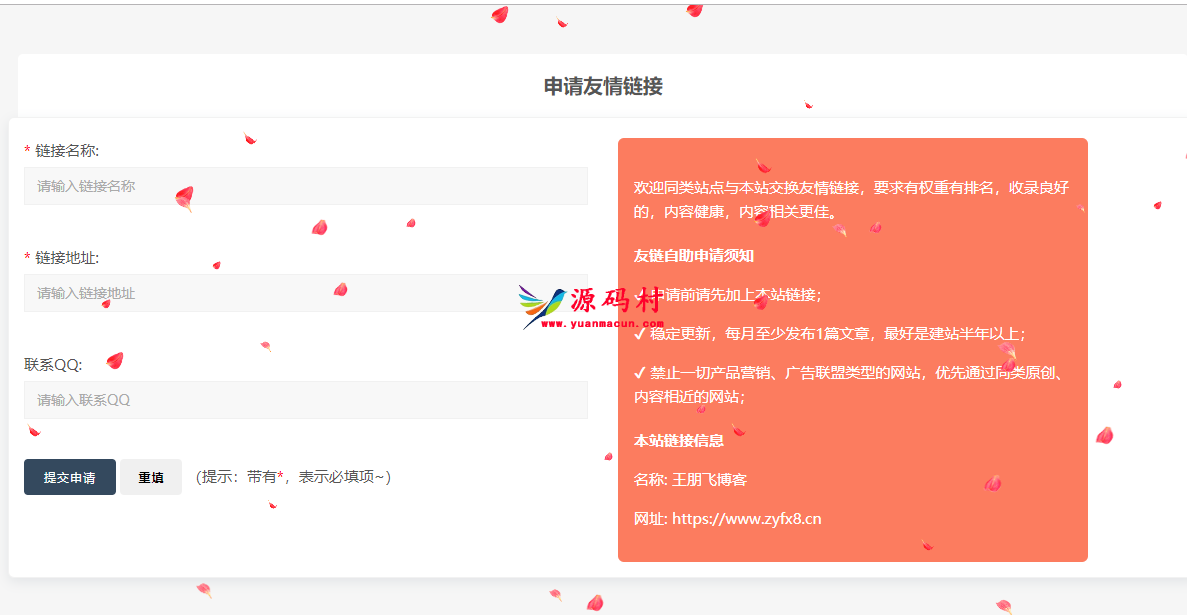Click the red asterisk beside 链接名称
1187x615 pixels.
point(28,151)
